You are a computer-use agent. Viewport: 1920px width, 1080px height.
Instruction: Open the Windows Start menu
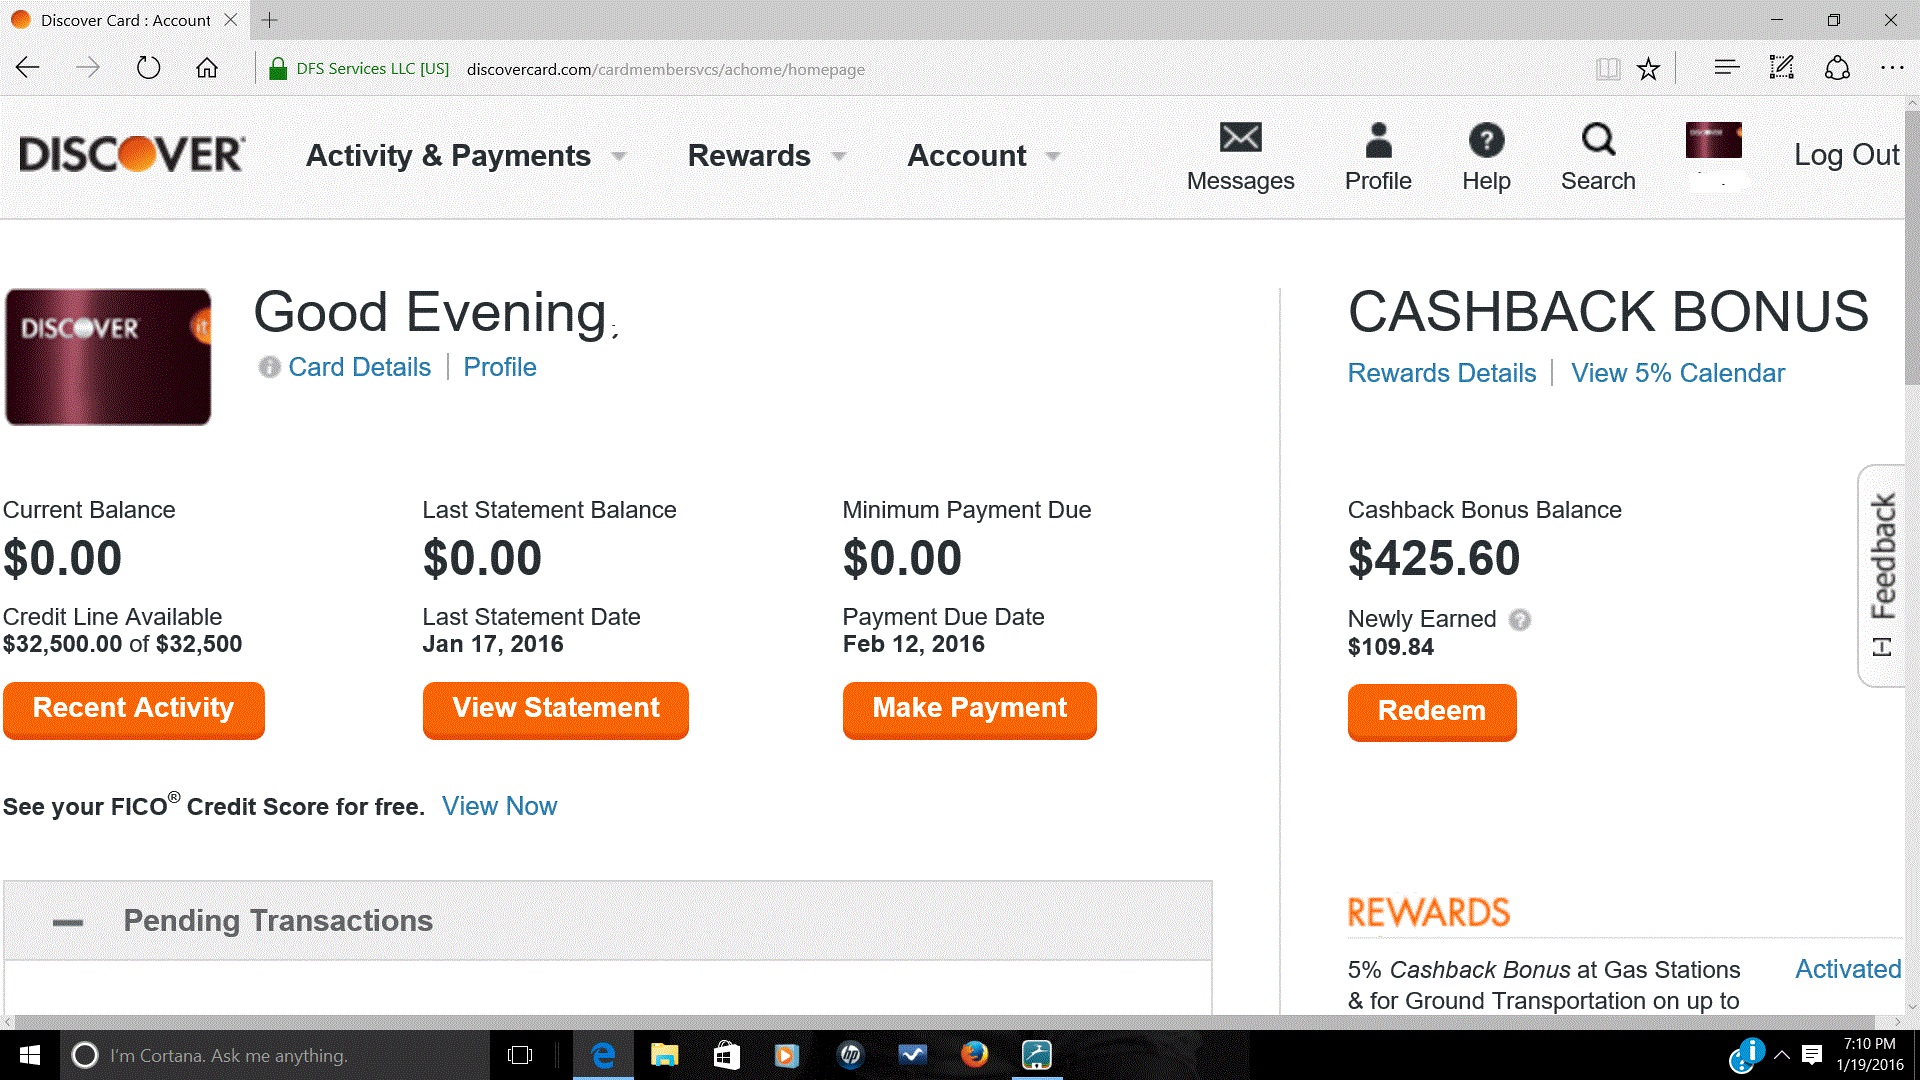(30, 1055)
